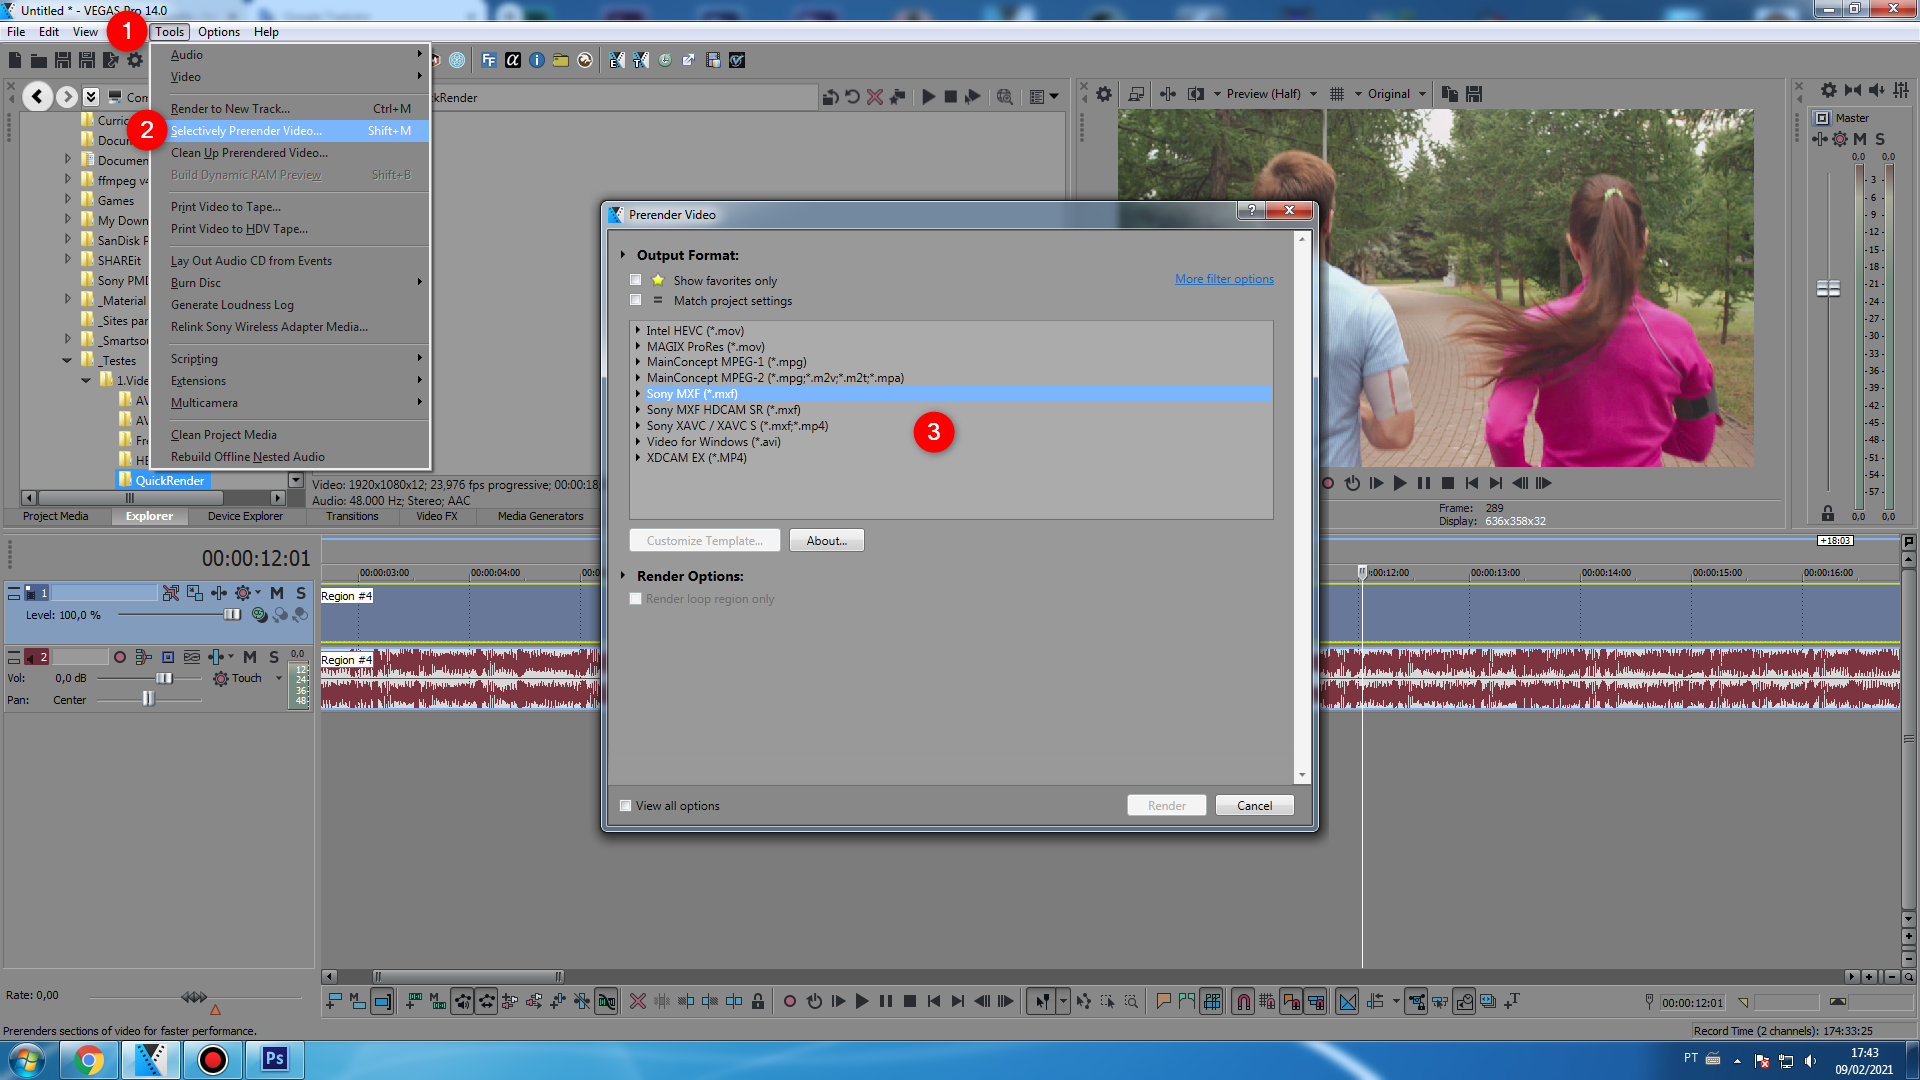Viewport: 1920px width, 1080px height.
Task: Click the Cancel button in the Prerender dialog
Action: coord(1254,806)
